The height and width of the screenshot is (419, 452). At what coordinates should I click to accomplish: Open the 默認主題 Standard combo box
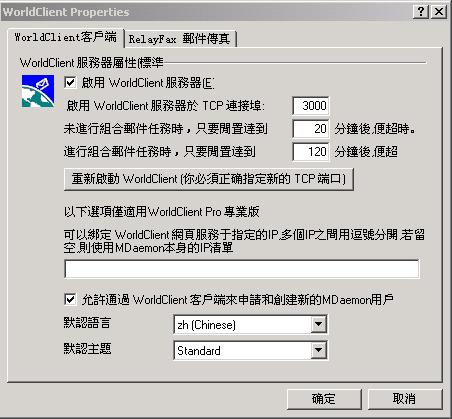[250, 350]
